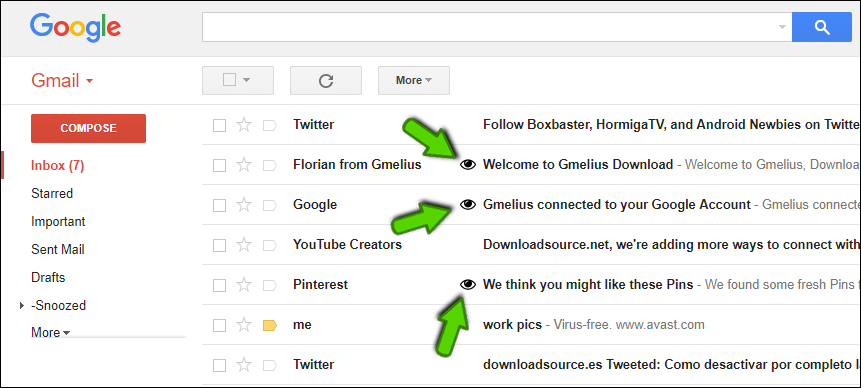The image size is (861, 388).
Task: Open the Important folder
Action: coord(58,222)
